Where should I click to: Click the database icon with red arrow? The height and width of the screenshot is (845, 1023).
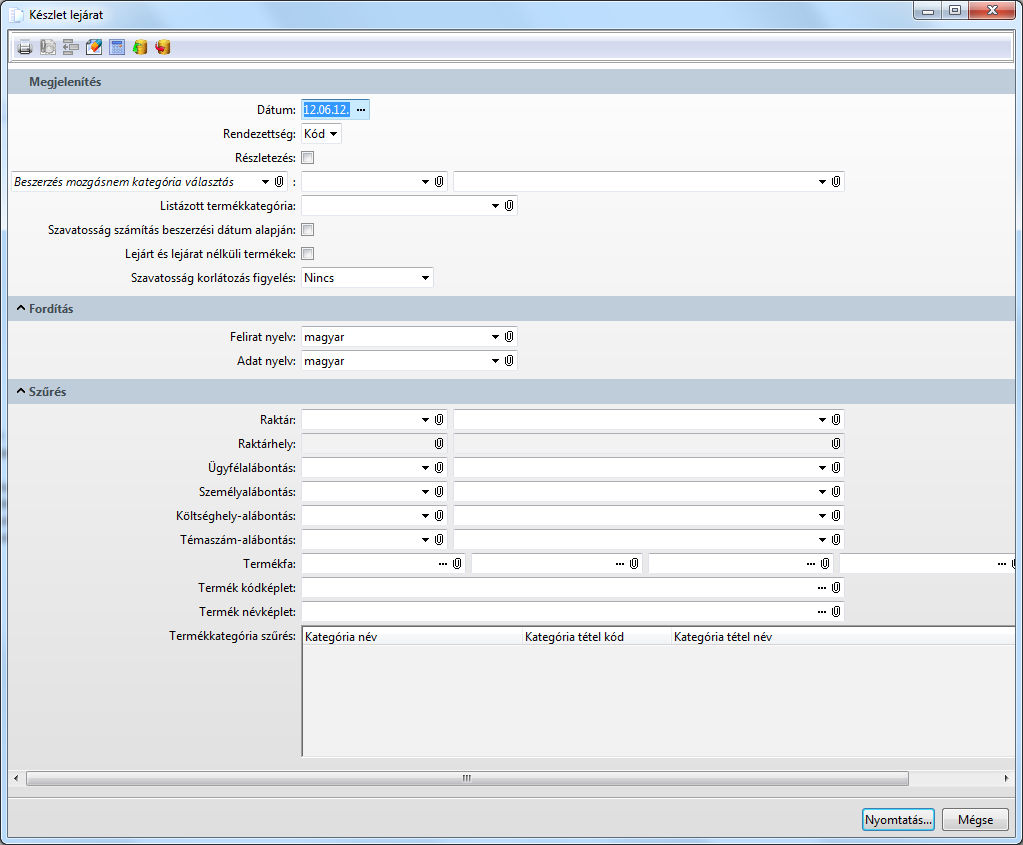pyautogui.click(x=163, y=47)
